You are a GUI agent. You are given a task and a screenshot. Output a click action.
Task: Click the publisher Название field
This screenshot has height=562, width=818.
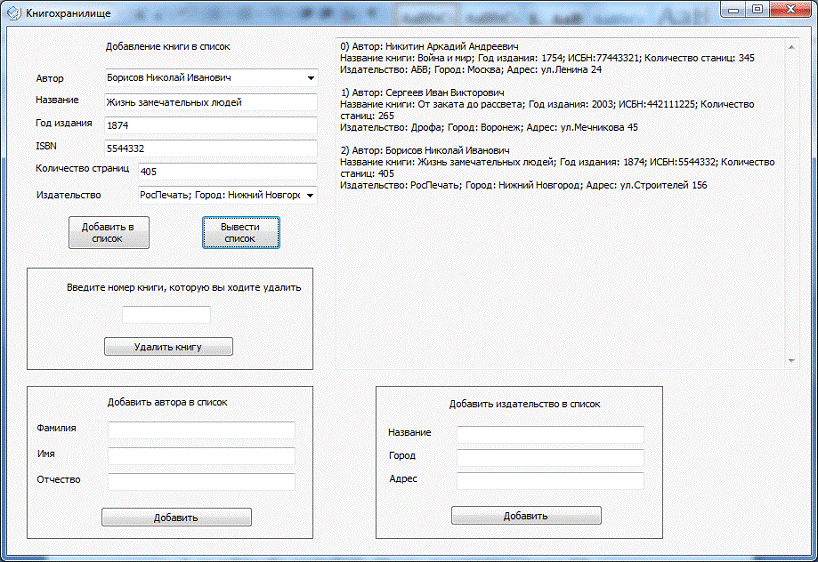(550, 434)
